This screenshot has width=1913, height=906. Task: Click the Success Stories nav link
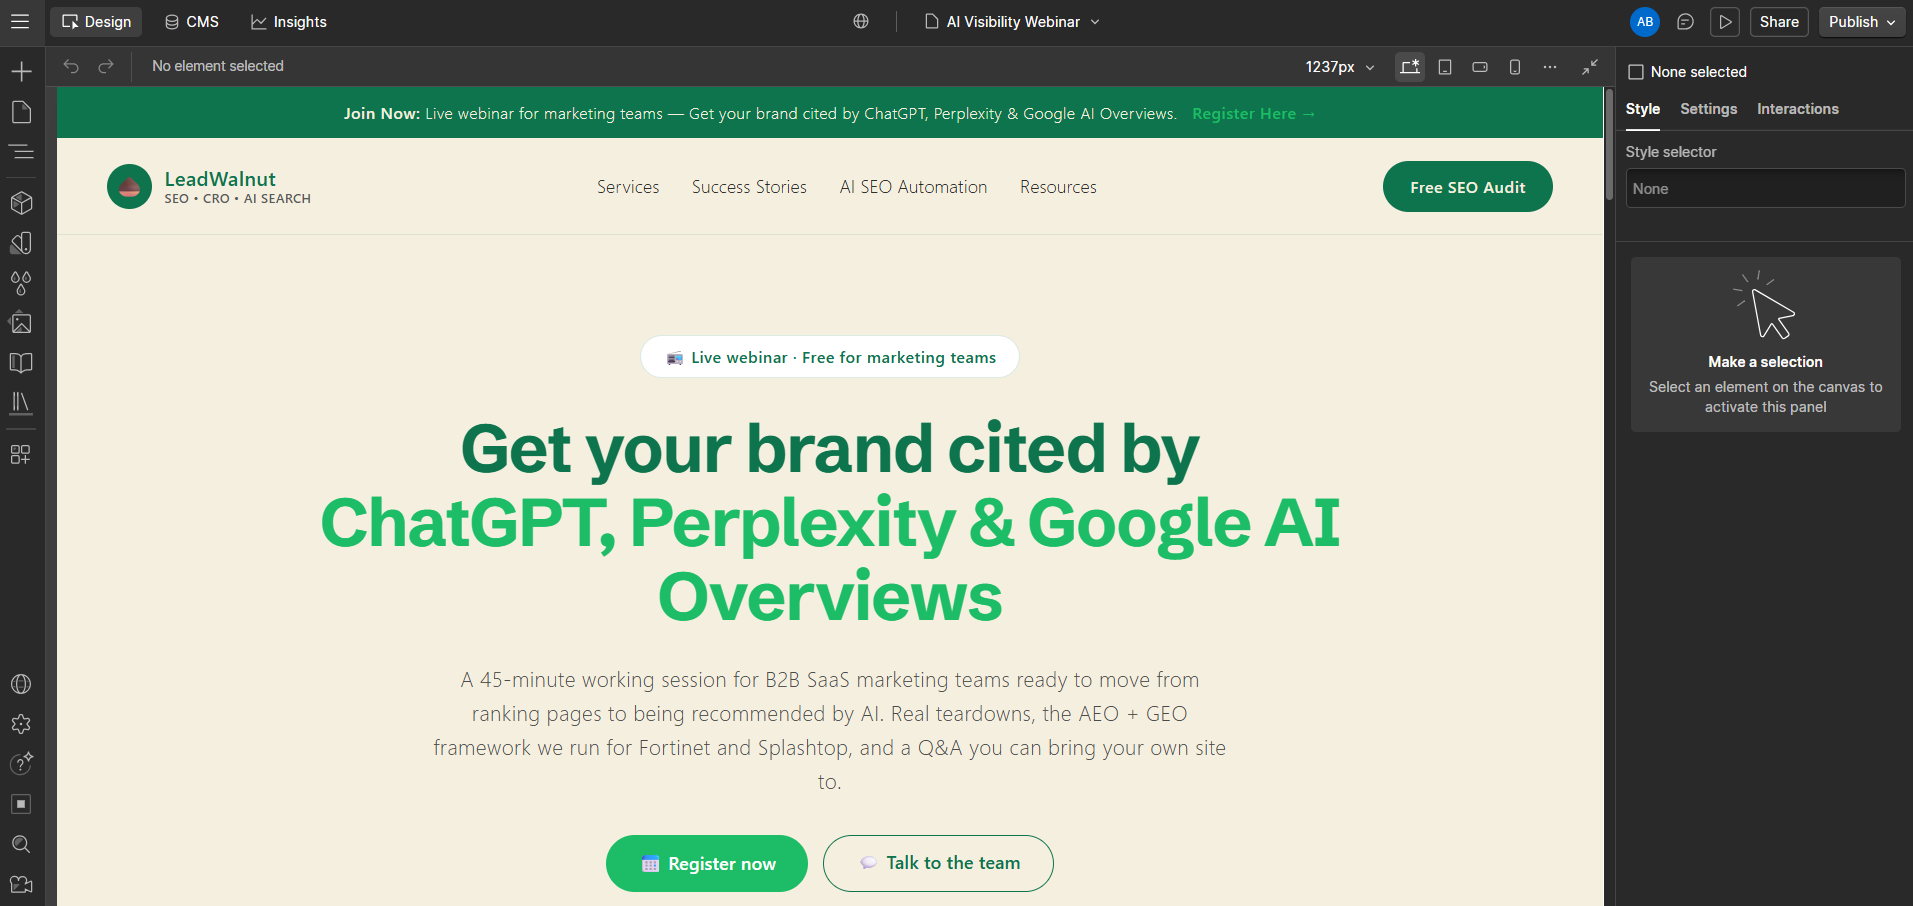749,187
